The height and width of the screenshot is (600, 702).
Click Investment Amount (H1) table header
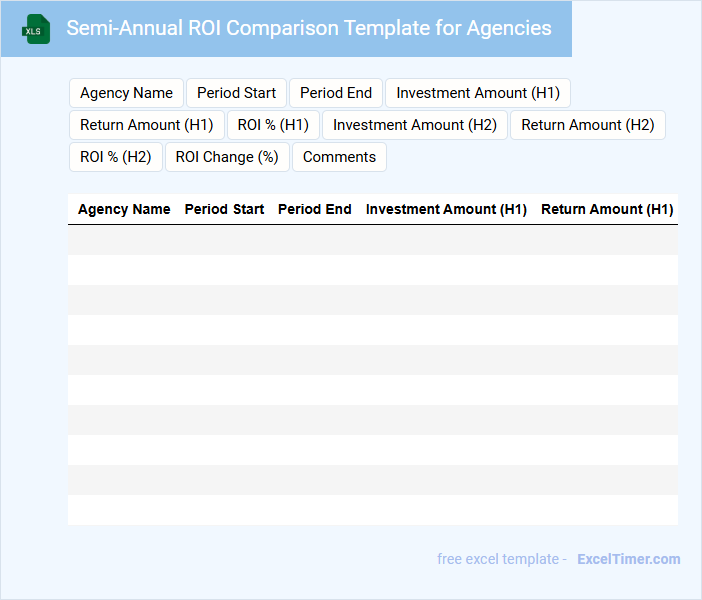pyautogui.click(x=446, y=210)
